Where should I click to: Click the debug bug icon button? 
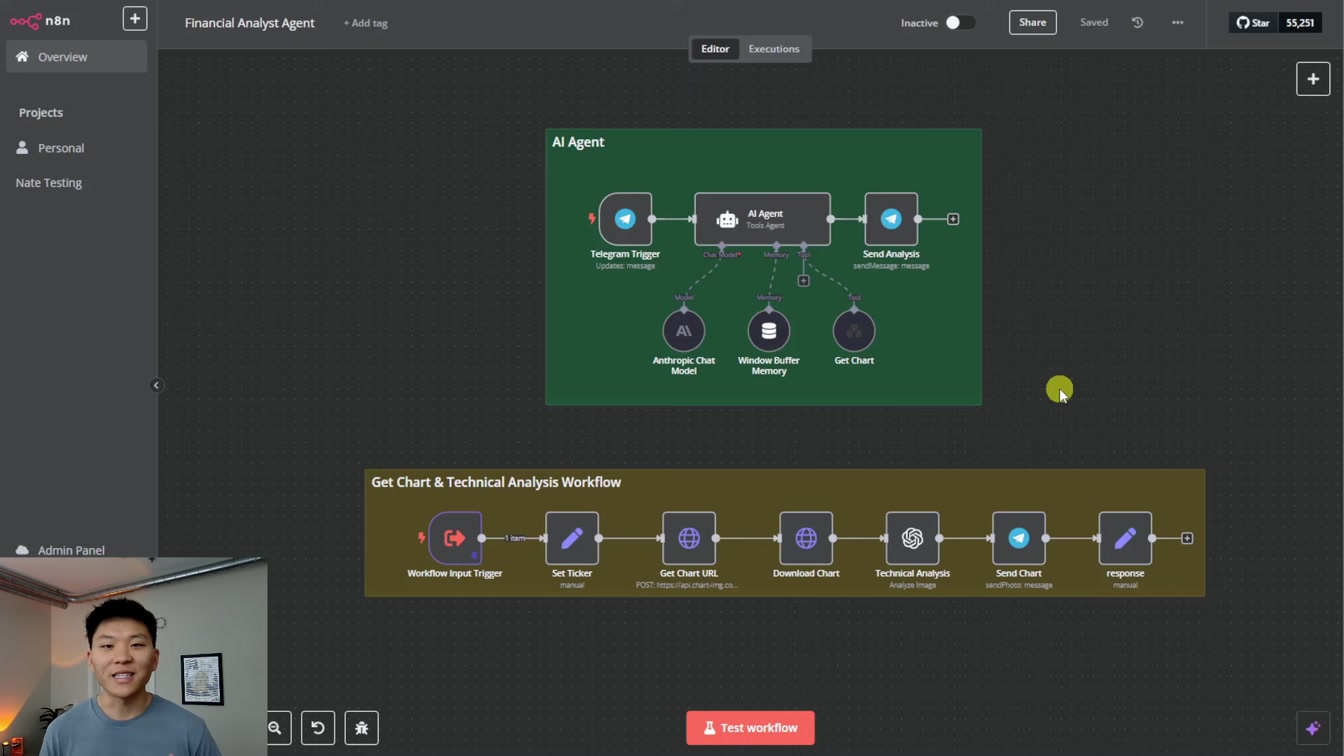click(362, 728)
